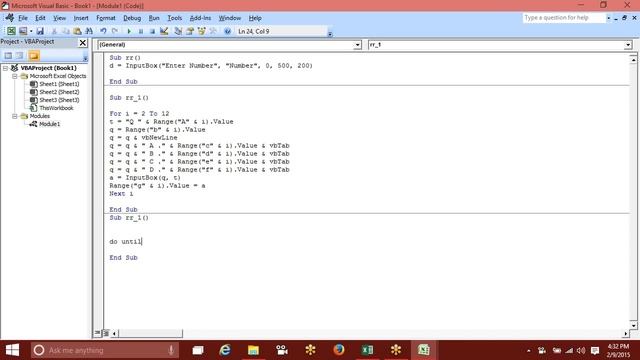
Task: Open the Insert object dropdown arrow
Action: click(x=31, y=31)
